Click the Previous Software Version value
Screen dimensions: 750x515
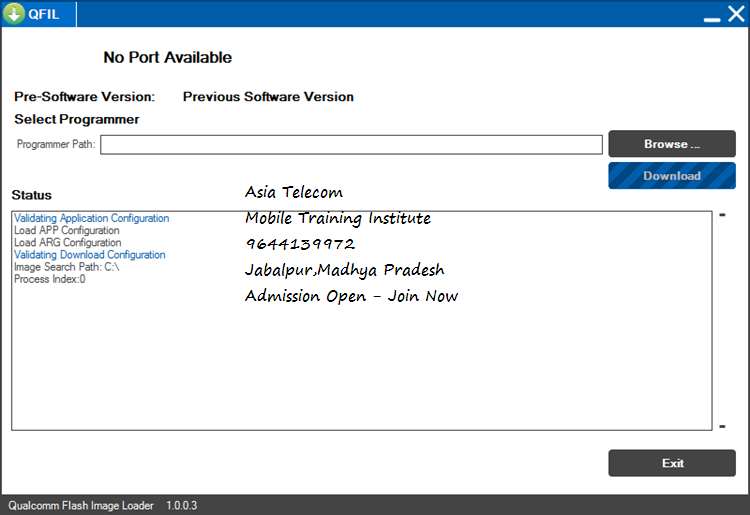(x=268, y=97)
